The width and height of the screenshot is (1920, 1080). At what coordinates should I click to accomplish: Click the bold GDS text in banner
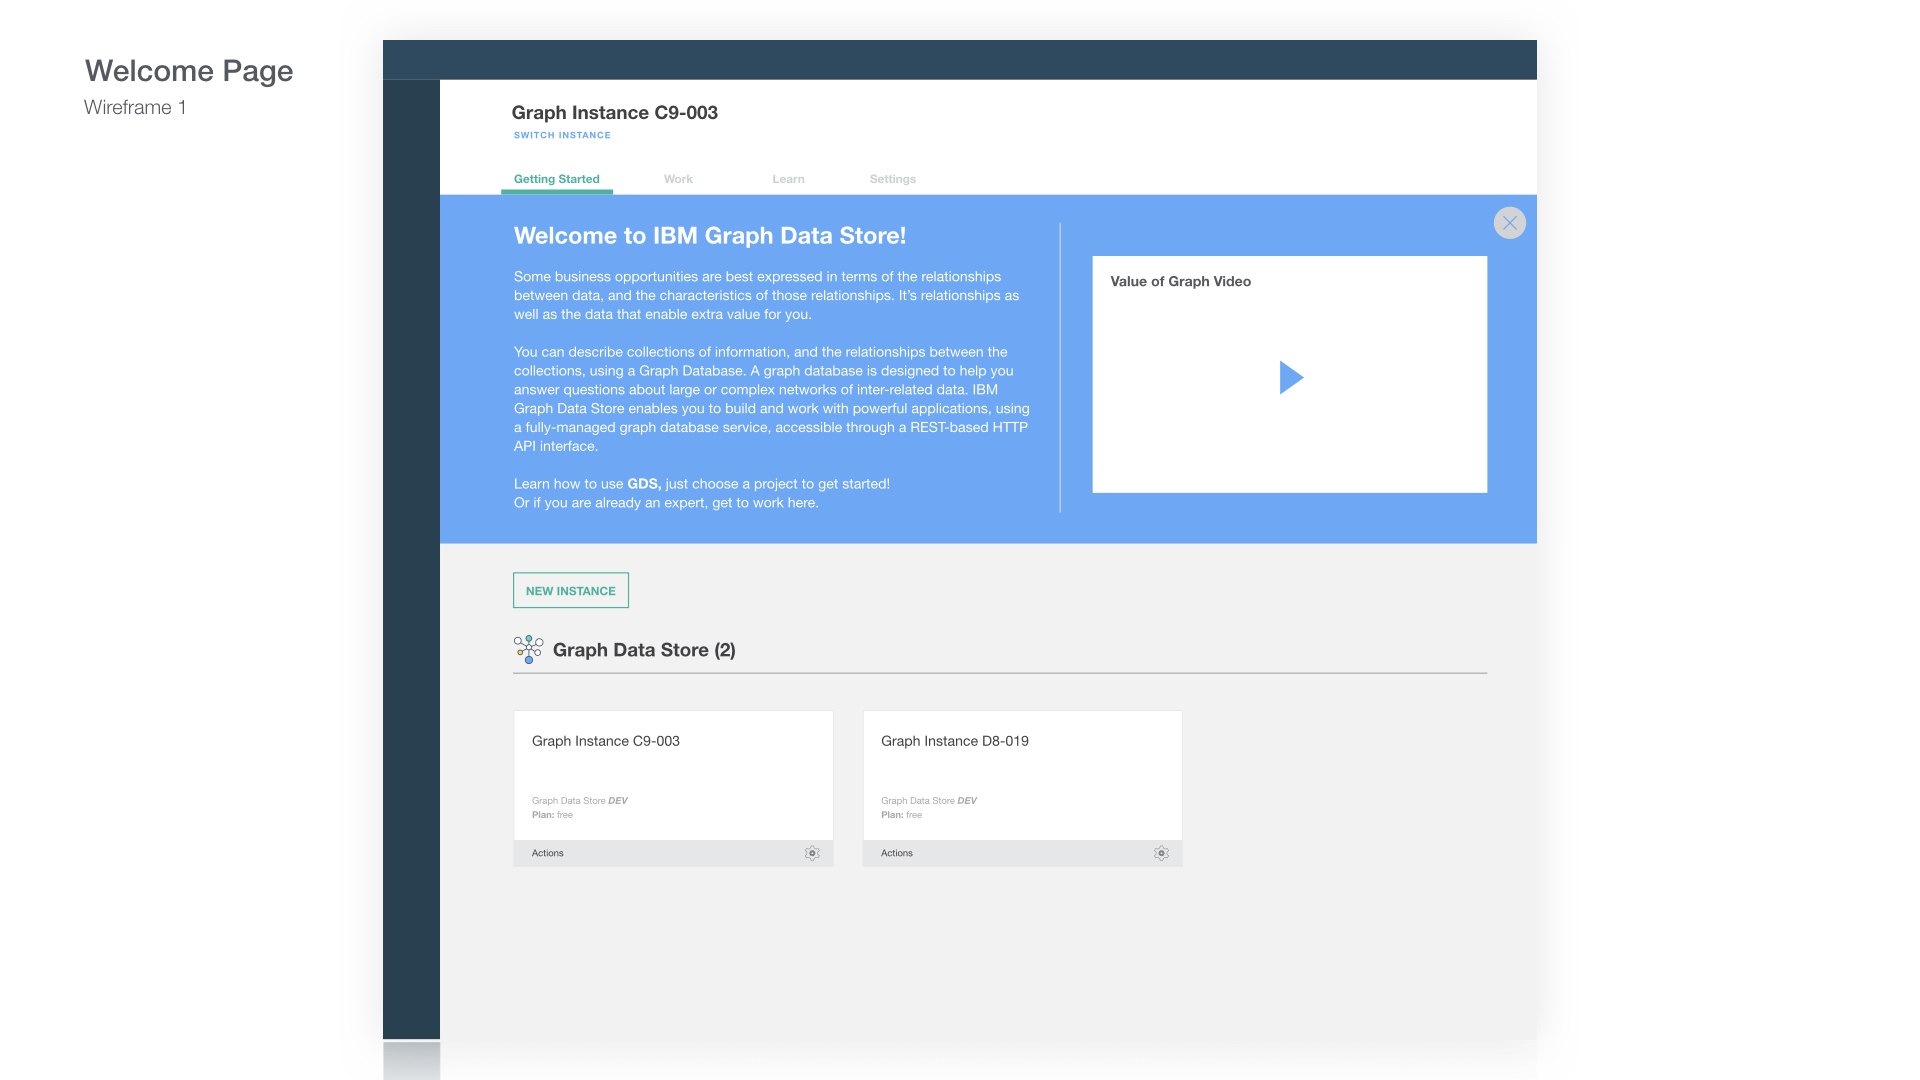coord(644,484)
